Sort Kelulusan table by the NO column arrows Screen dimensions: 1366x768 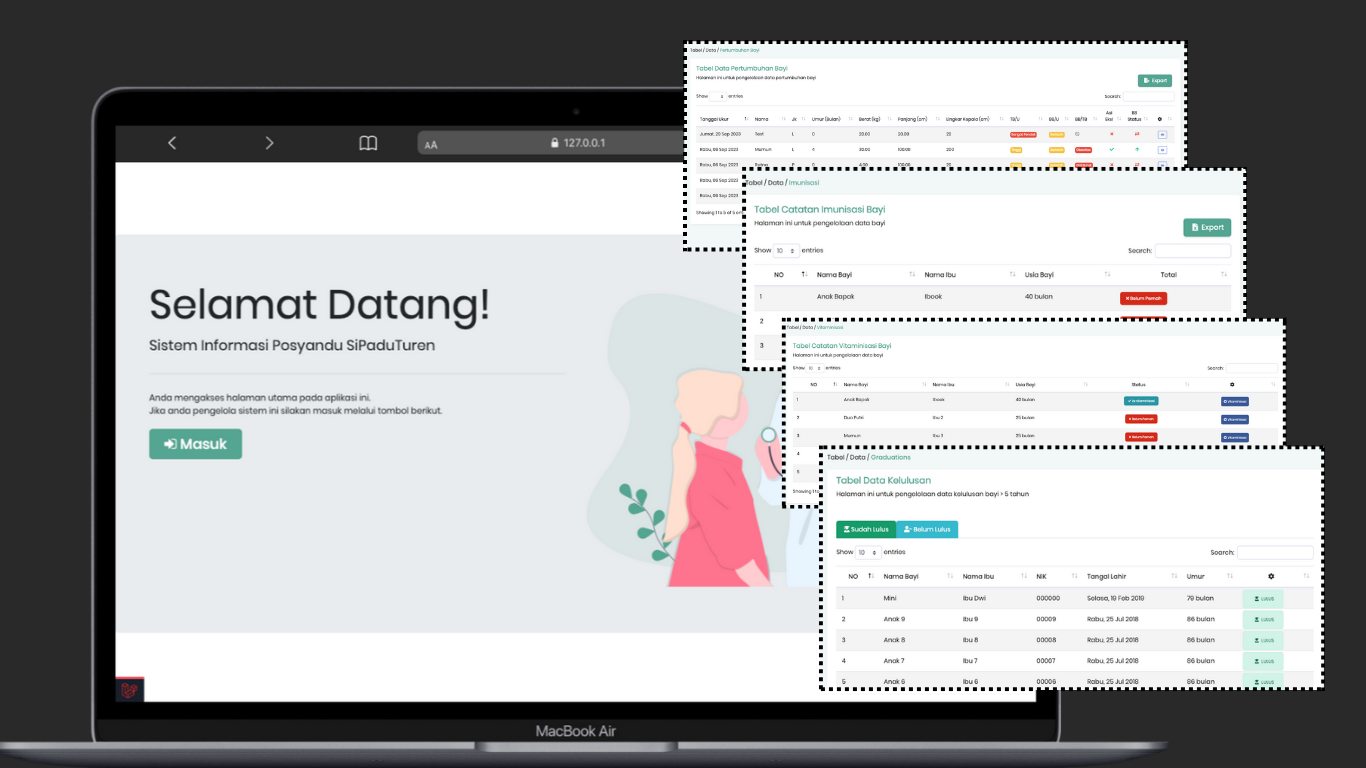[871, 576]
